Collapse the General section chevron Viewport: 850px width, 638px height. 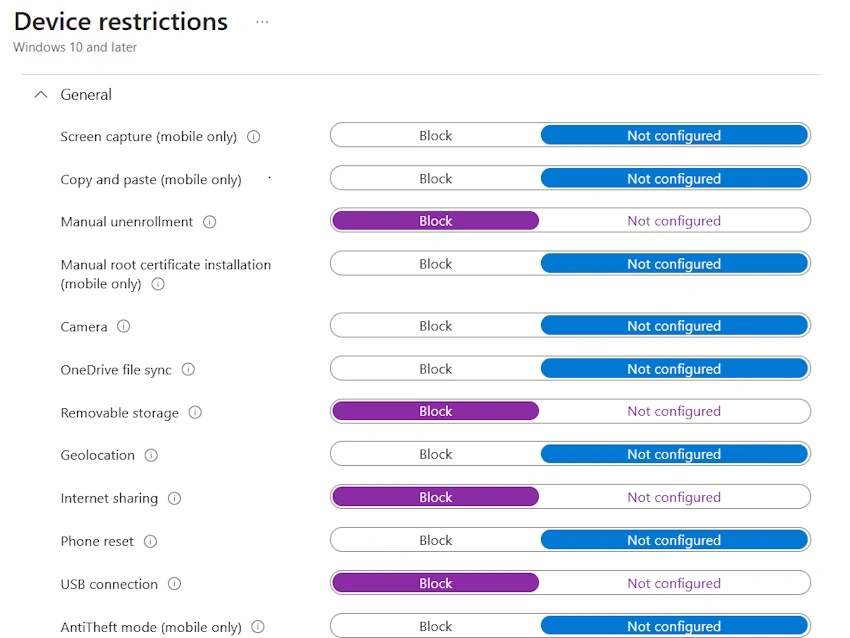point(41,95)
